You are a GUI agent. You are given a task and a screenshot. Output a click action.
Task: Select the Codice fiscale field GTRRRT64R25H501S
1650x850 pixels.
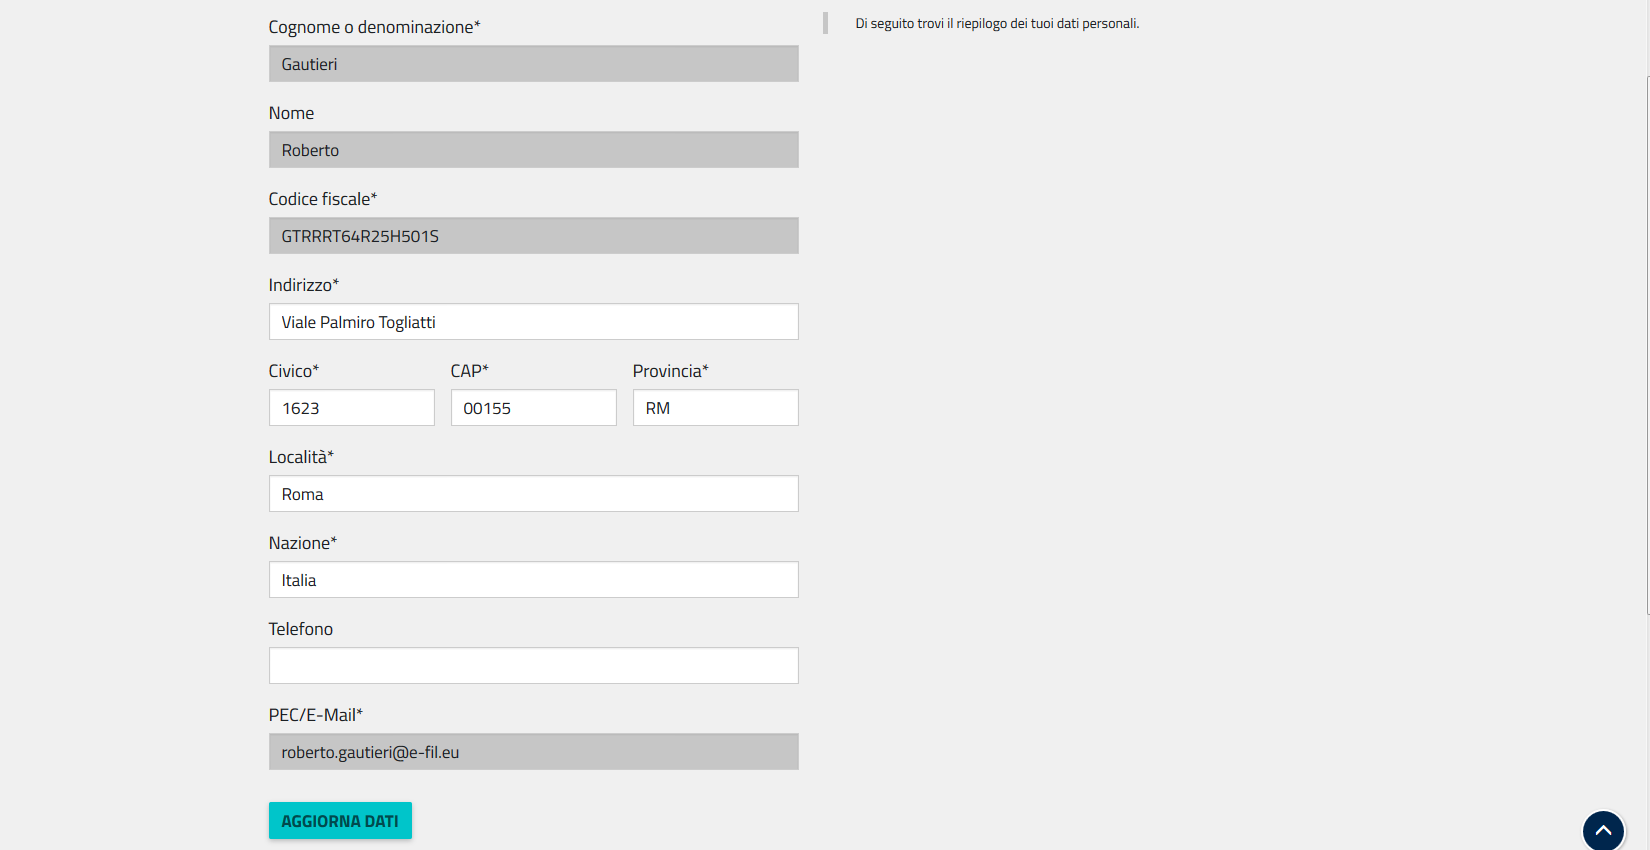[x=533, y=236]
